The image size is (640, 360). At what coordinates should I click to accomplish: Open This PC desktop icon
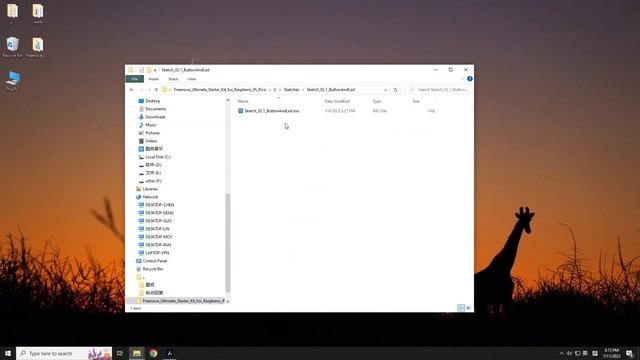(12, 80)
